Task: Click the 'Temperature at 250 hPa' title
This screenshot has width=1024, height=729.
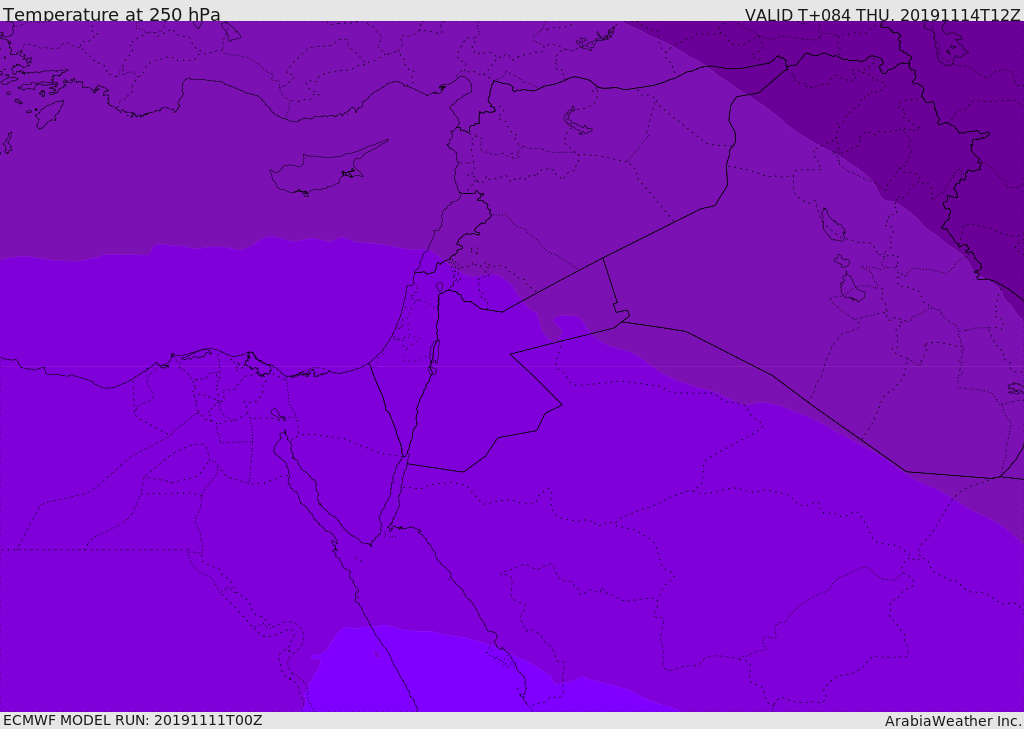Action: pos(112,14)
